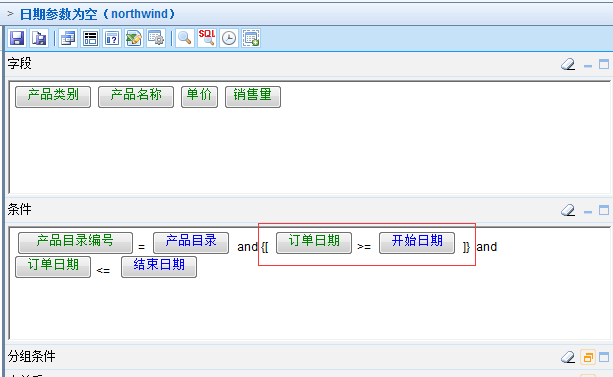Select the 销售量 field button
The height and width of the screenshot is (377, 613).
point(253,97)
